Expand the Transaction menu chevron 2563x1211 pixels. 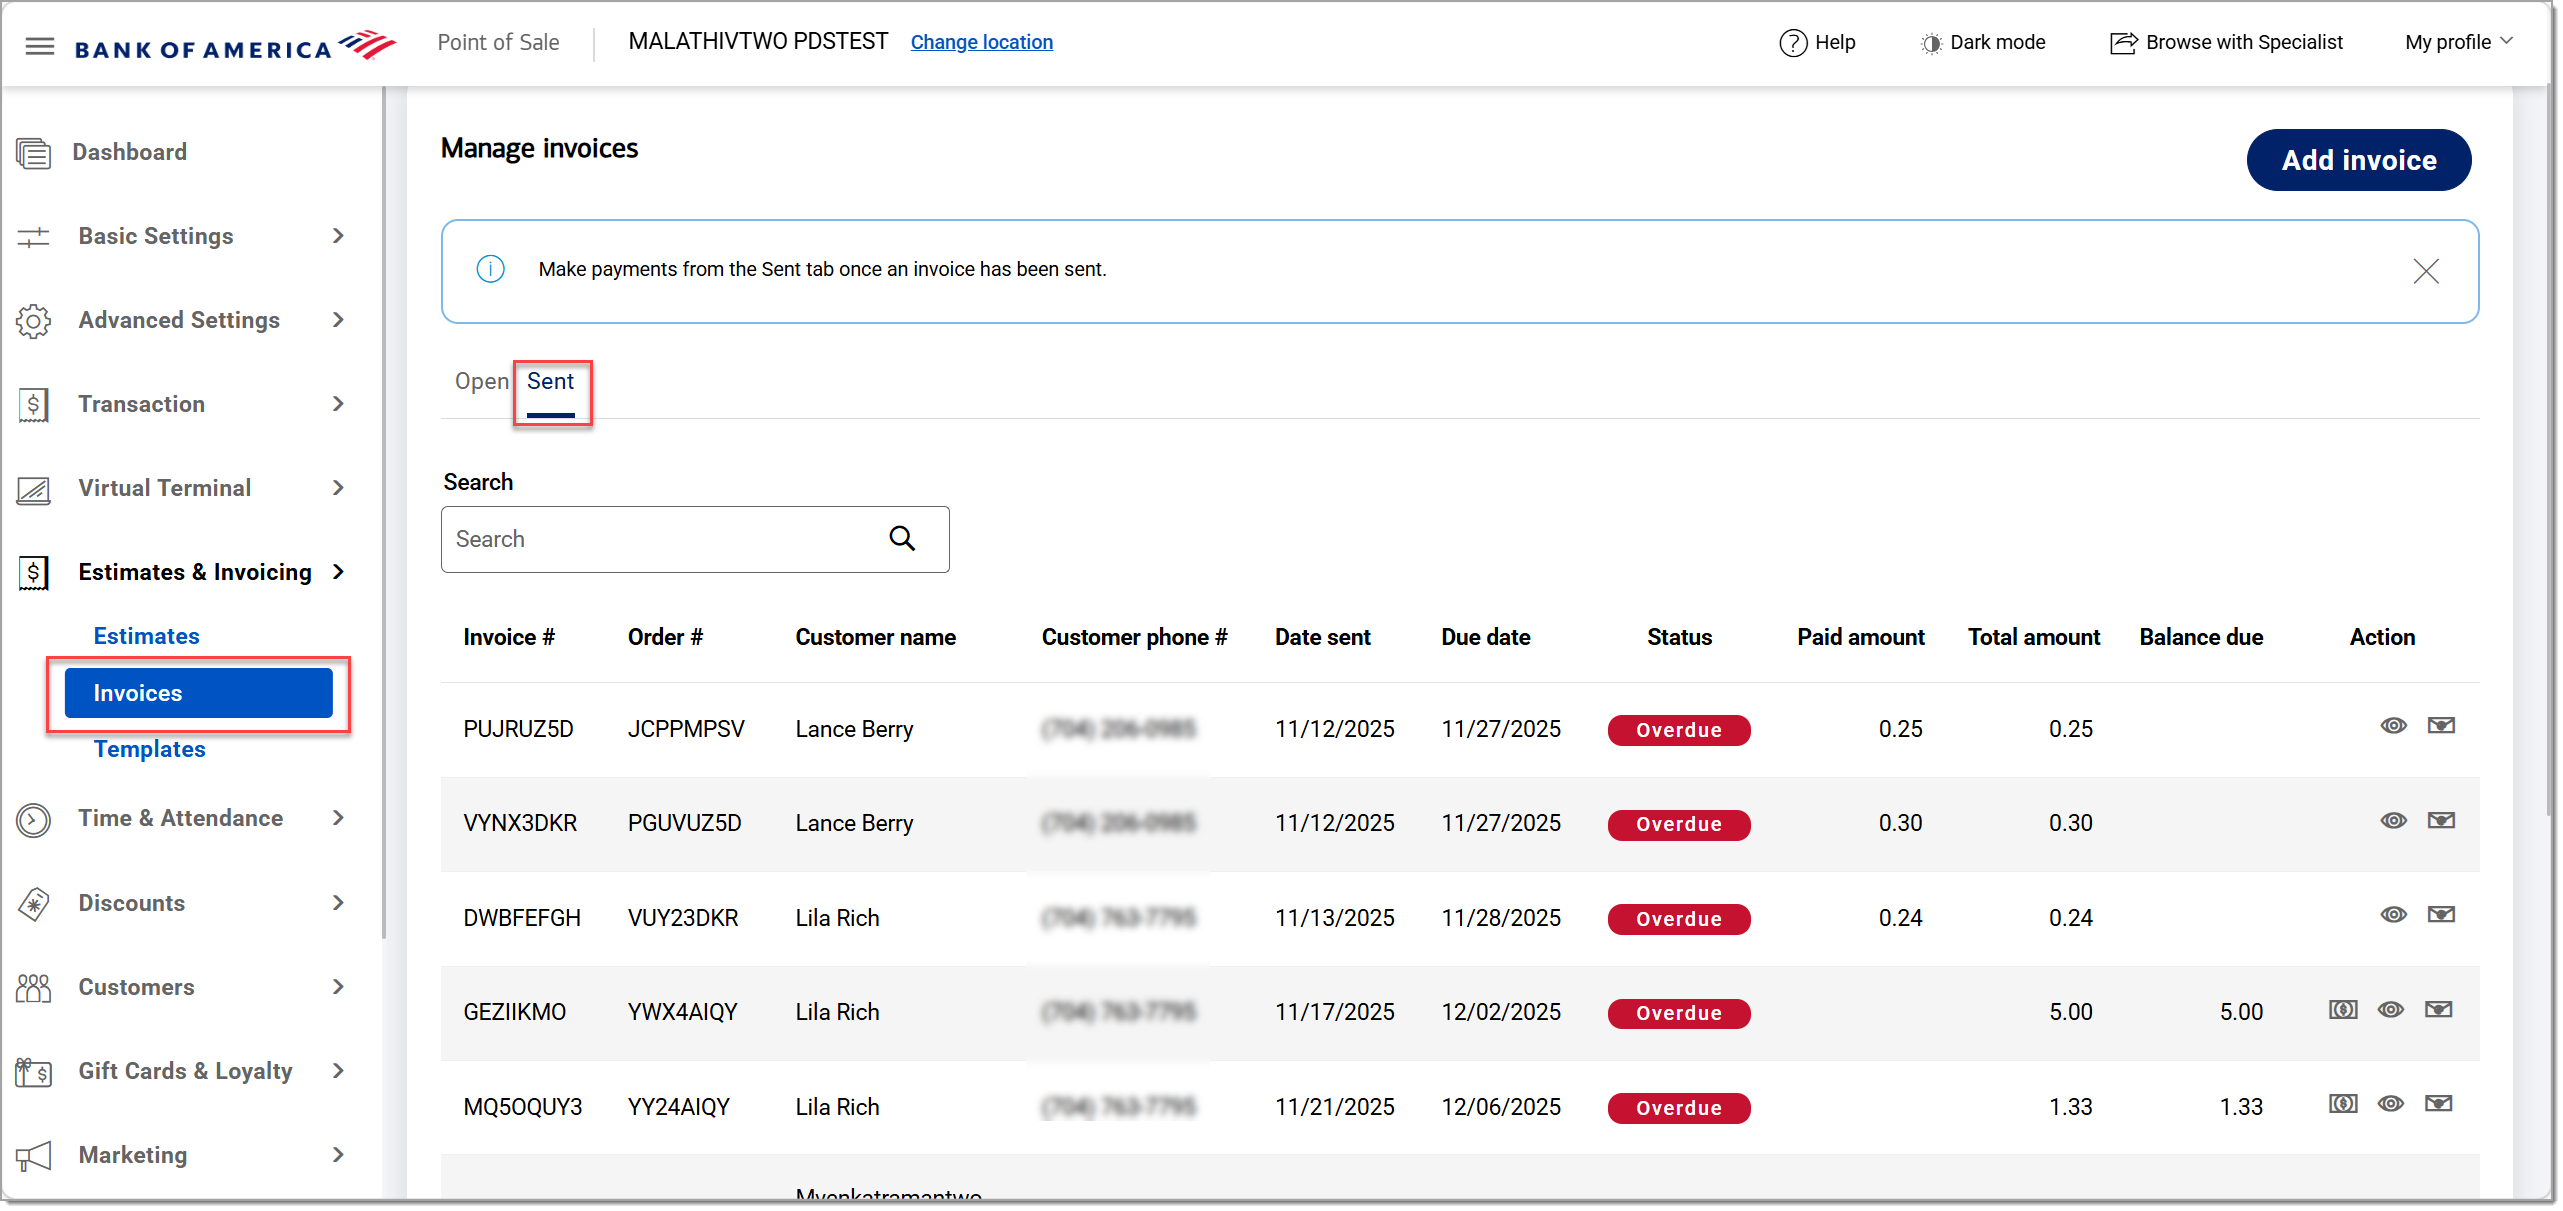tap(338, 404)
